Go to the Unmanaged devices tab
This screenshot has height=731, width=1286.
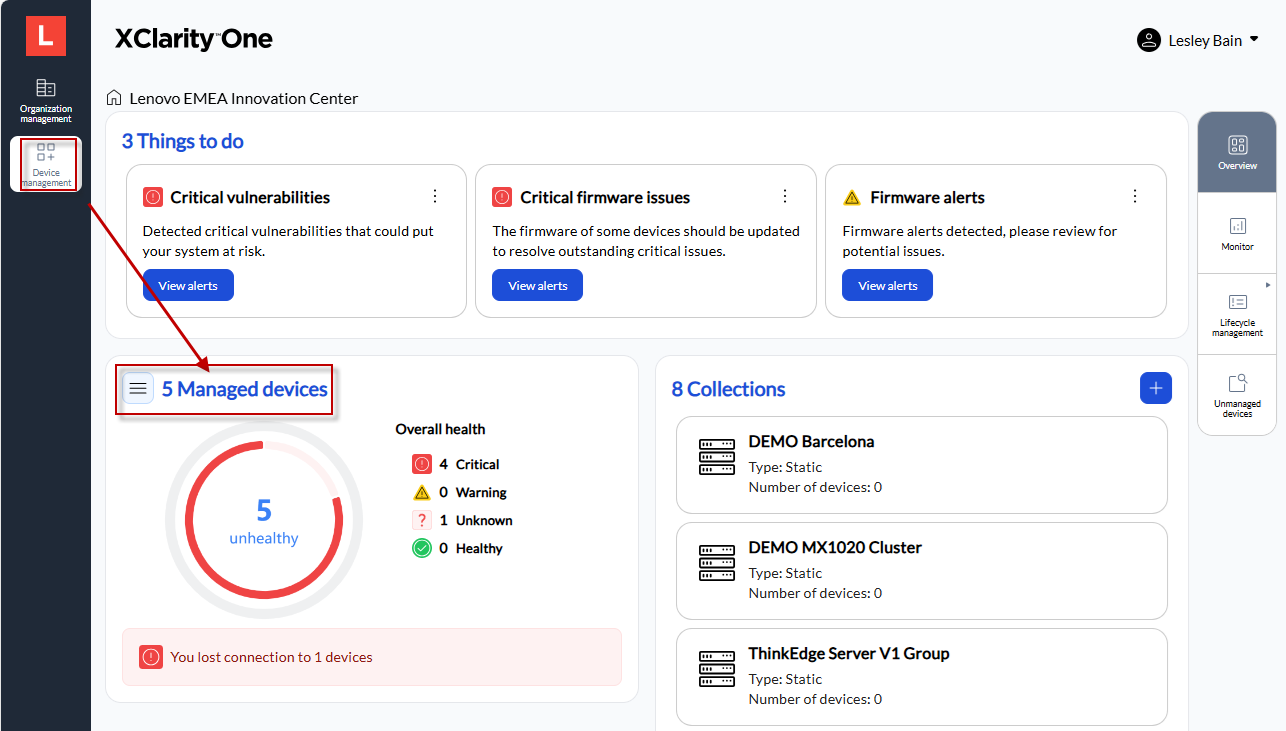1237,395
